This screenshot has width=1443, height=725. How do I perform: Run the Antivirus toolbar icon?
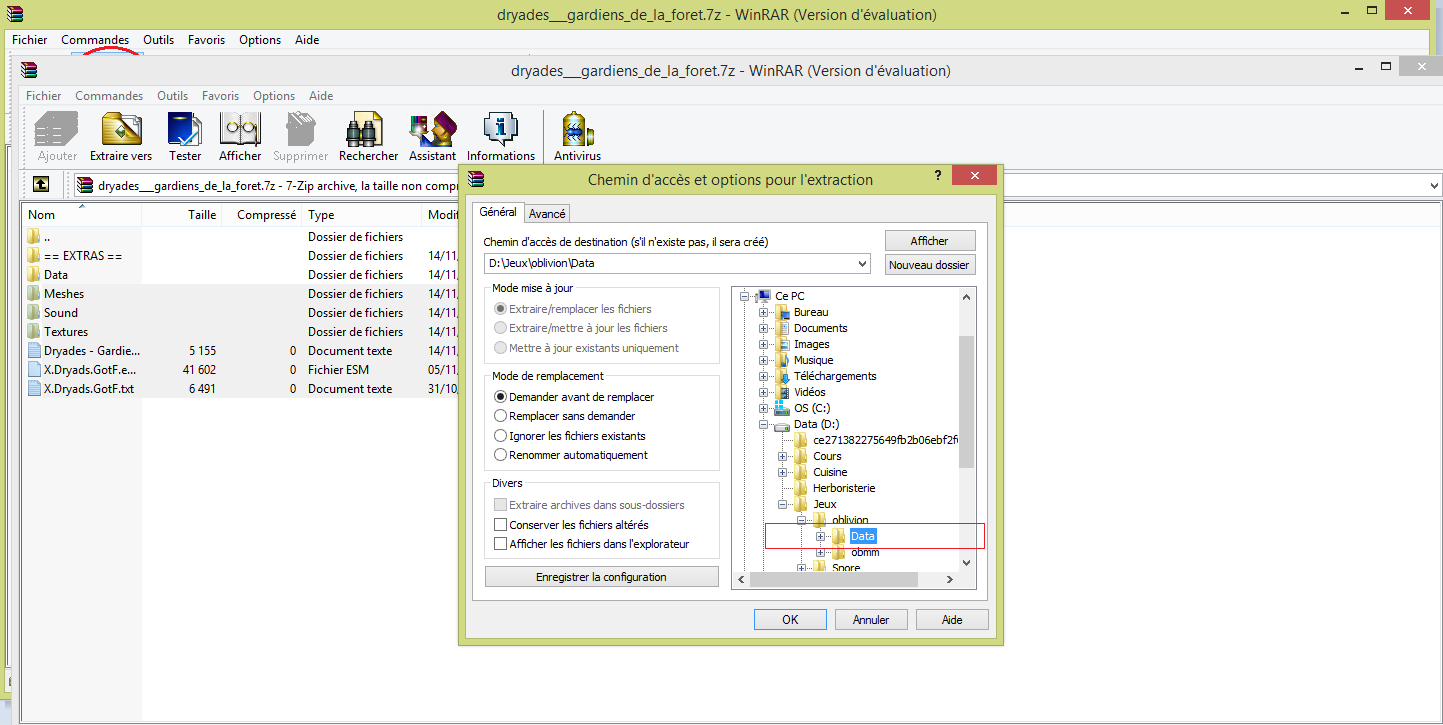(x=578, y=129)
